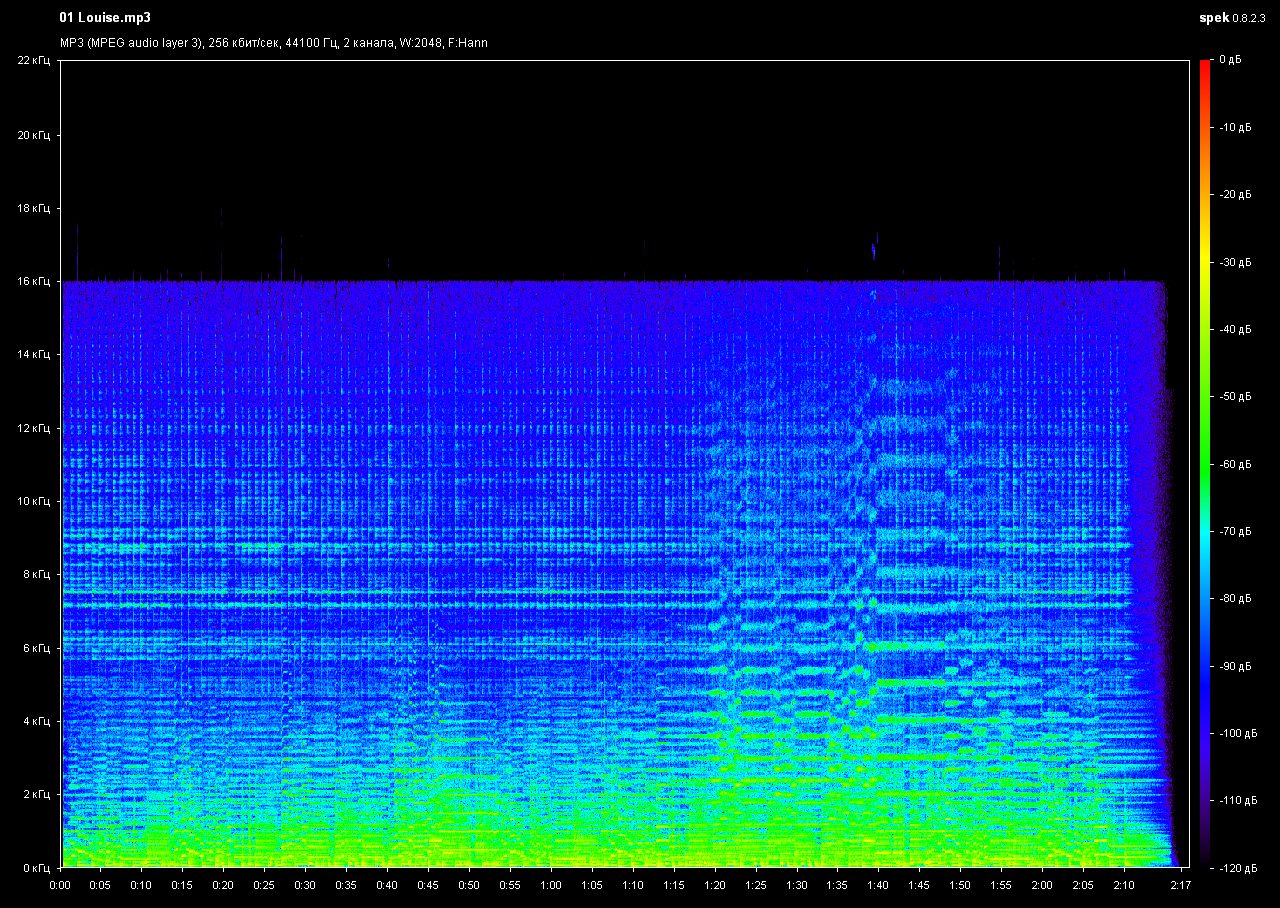This screenshot has width=1280, height=908.
Task: Click the 4 кГц frequency axis label
Action: tap(35, 721)
